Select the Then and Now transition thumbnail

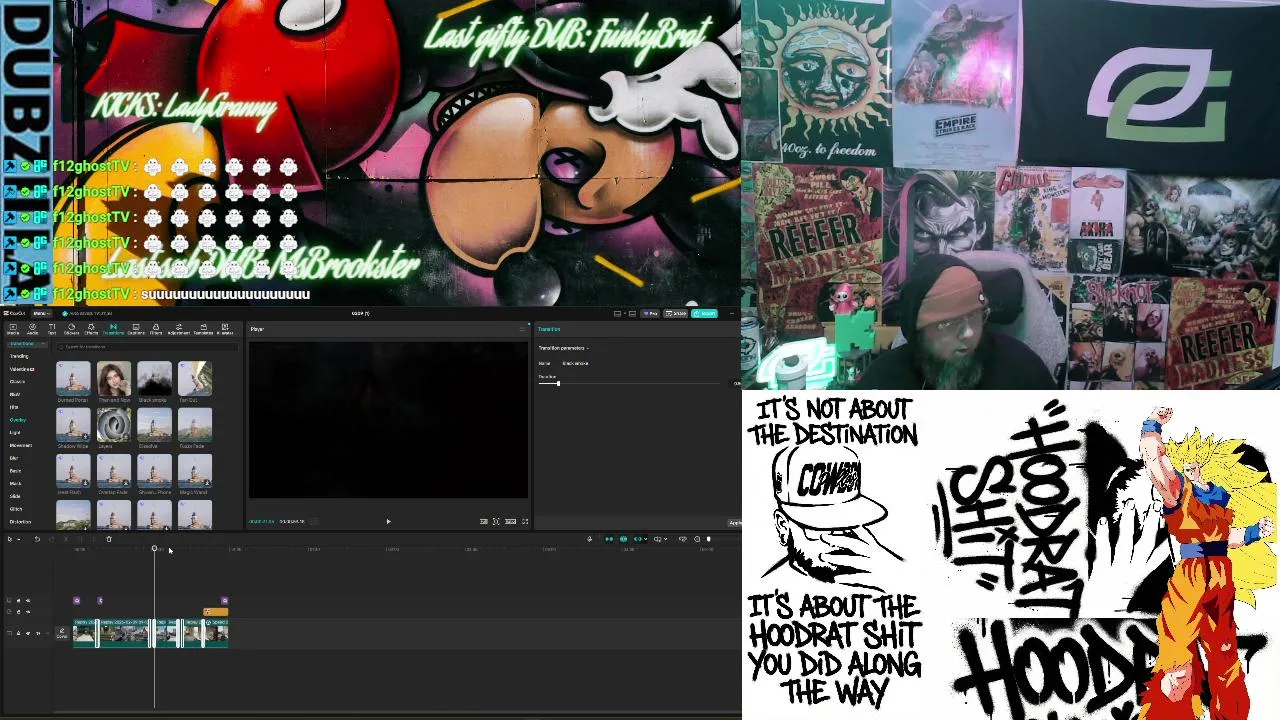pos(114,378)
